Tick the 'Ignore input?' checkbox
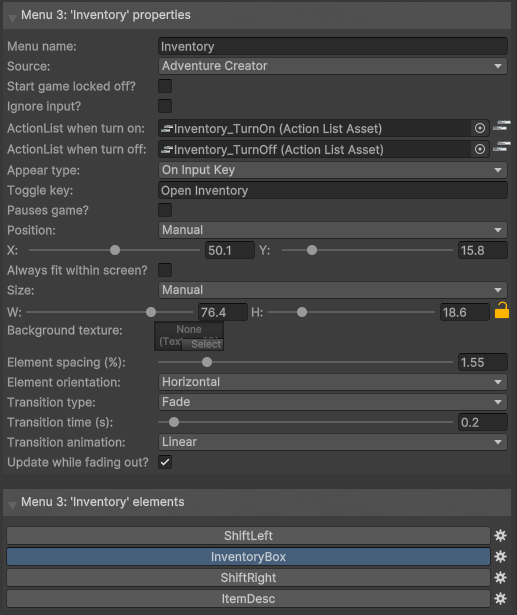The width and height of the screenshot is (517, 615). [165, 106]
